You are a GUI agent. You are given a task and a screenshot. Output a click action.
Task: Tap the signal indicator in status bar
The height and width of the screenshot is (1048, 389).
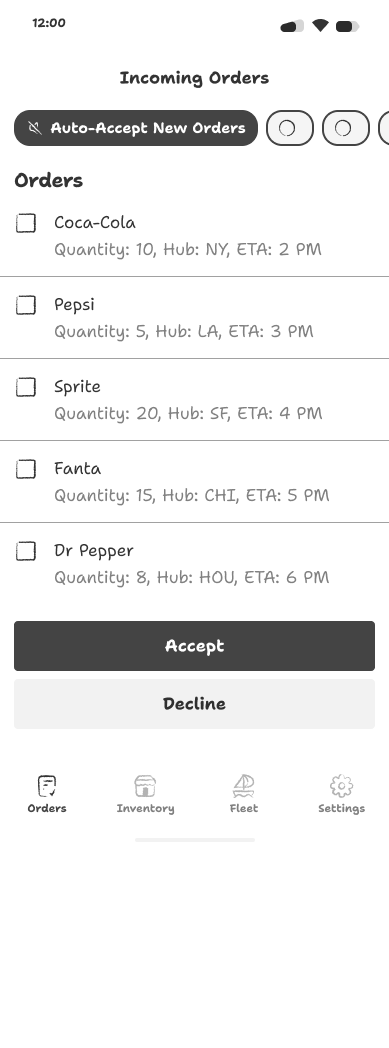(292, 26)
